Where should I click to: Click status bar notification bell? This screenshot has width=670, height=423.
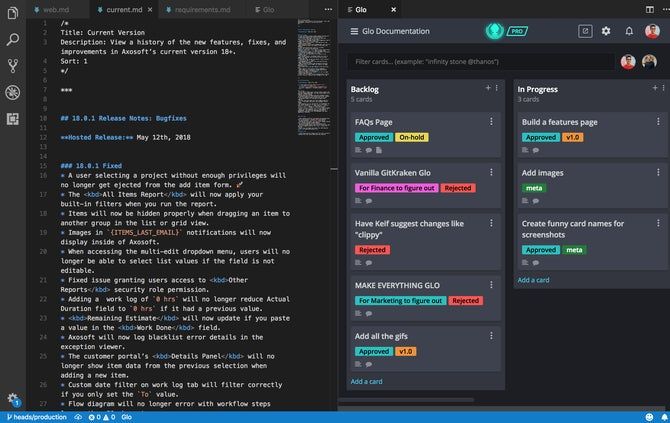point(665,417)
